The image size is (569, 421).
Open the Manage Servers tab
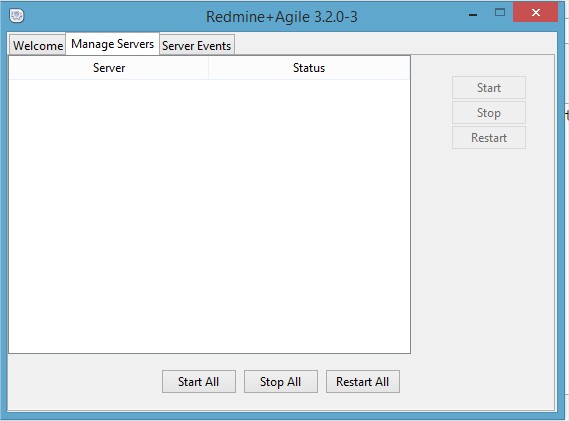pos(112,44)
